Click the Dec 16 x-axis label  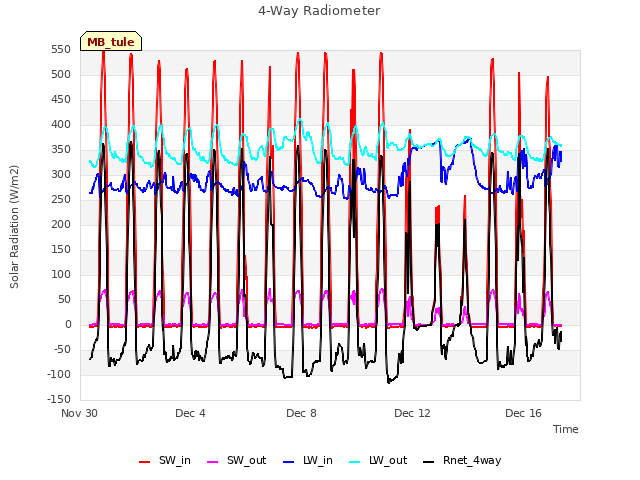[x=523, y=413]
